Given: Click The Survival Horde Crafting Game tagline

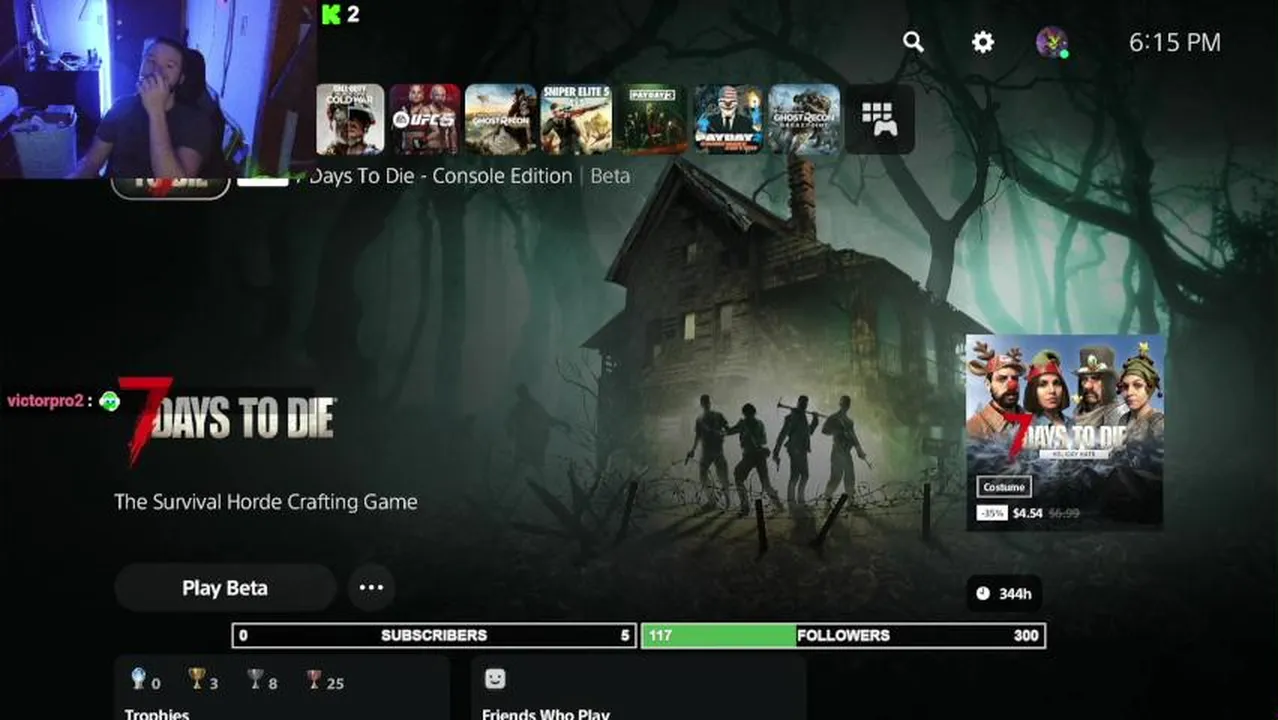Looking at the screenshot, I should coord(265,502).
